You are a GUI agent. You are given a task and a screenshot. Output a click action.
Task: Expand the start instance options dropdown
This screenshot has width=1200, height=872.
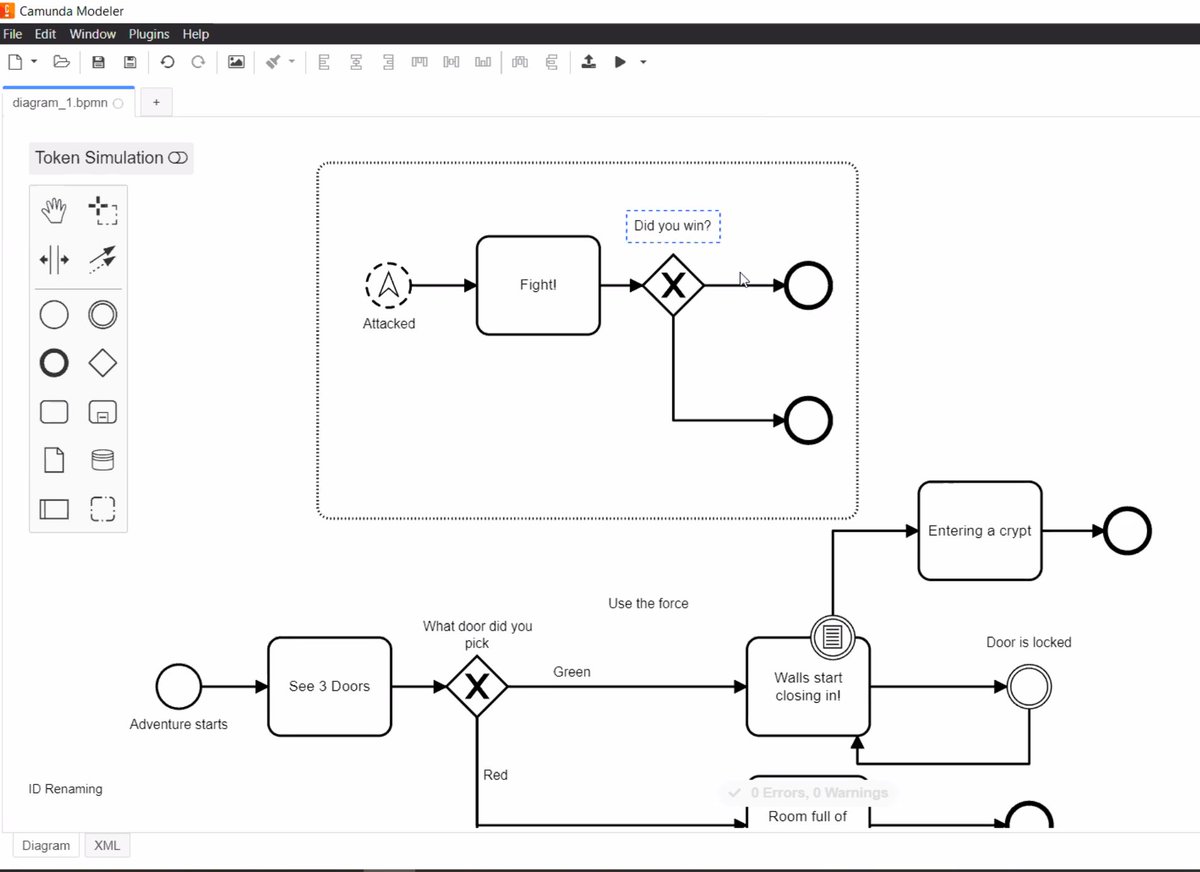(643, 61)
